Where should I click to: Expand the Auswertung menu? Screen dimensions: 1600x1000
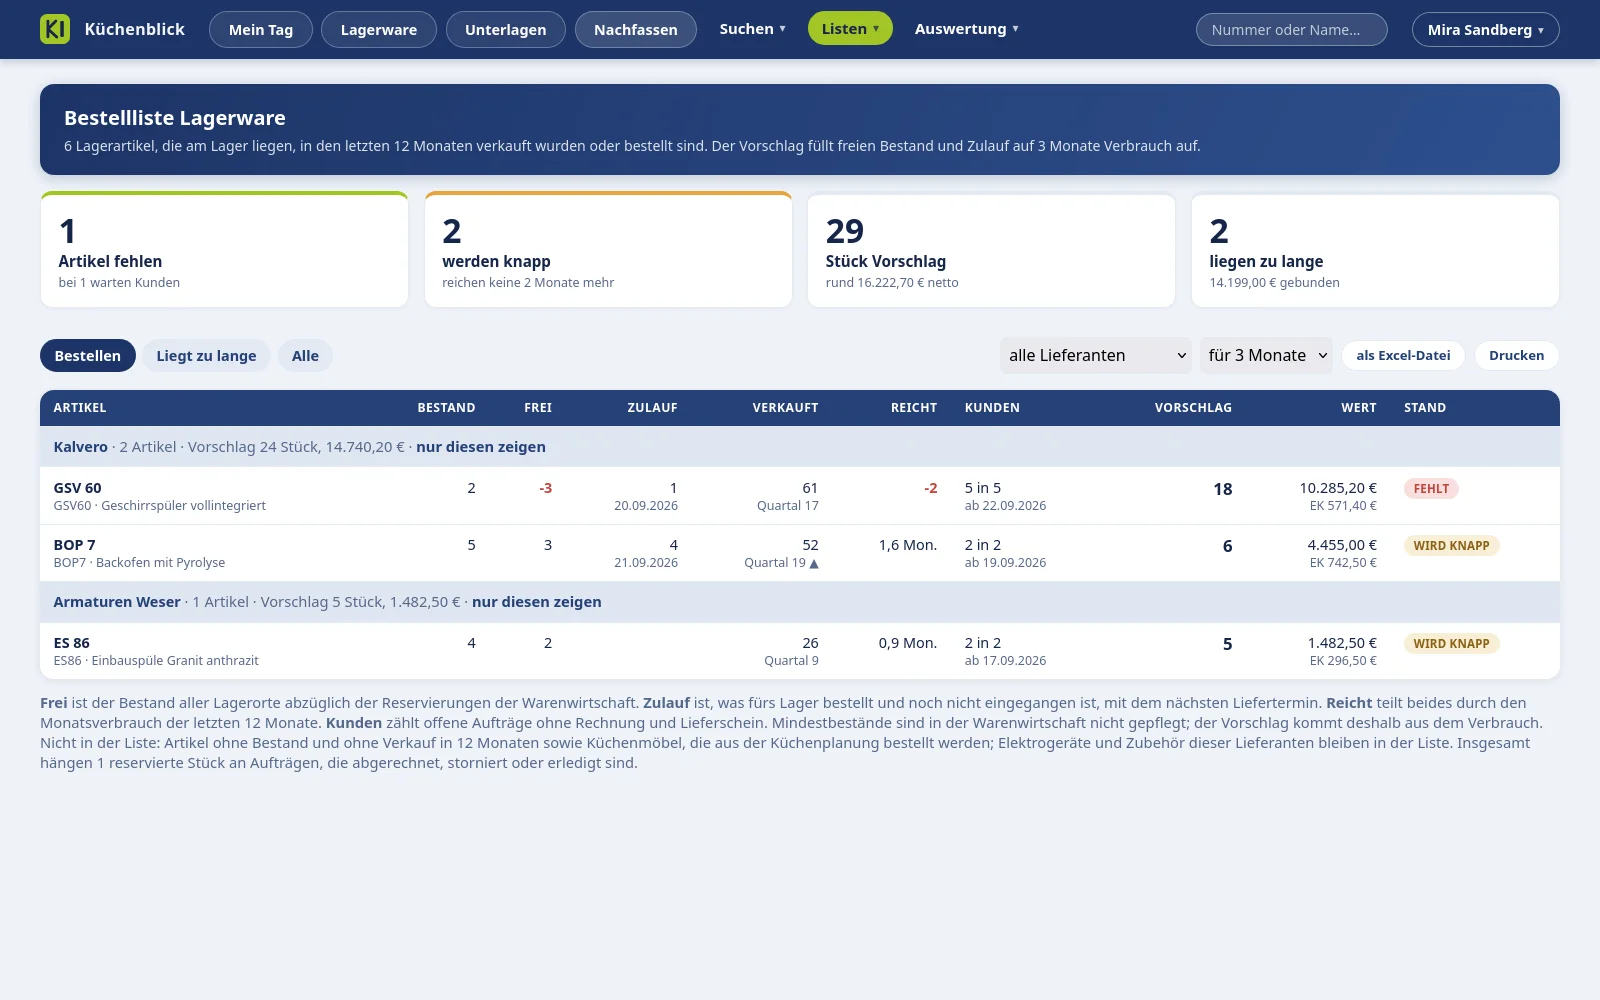pos(966,29)
